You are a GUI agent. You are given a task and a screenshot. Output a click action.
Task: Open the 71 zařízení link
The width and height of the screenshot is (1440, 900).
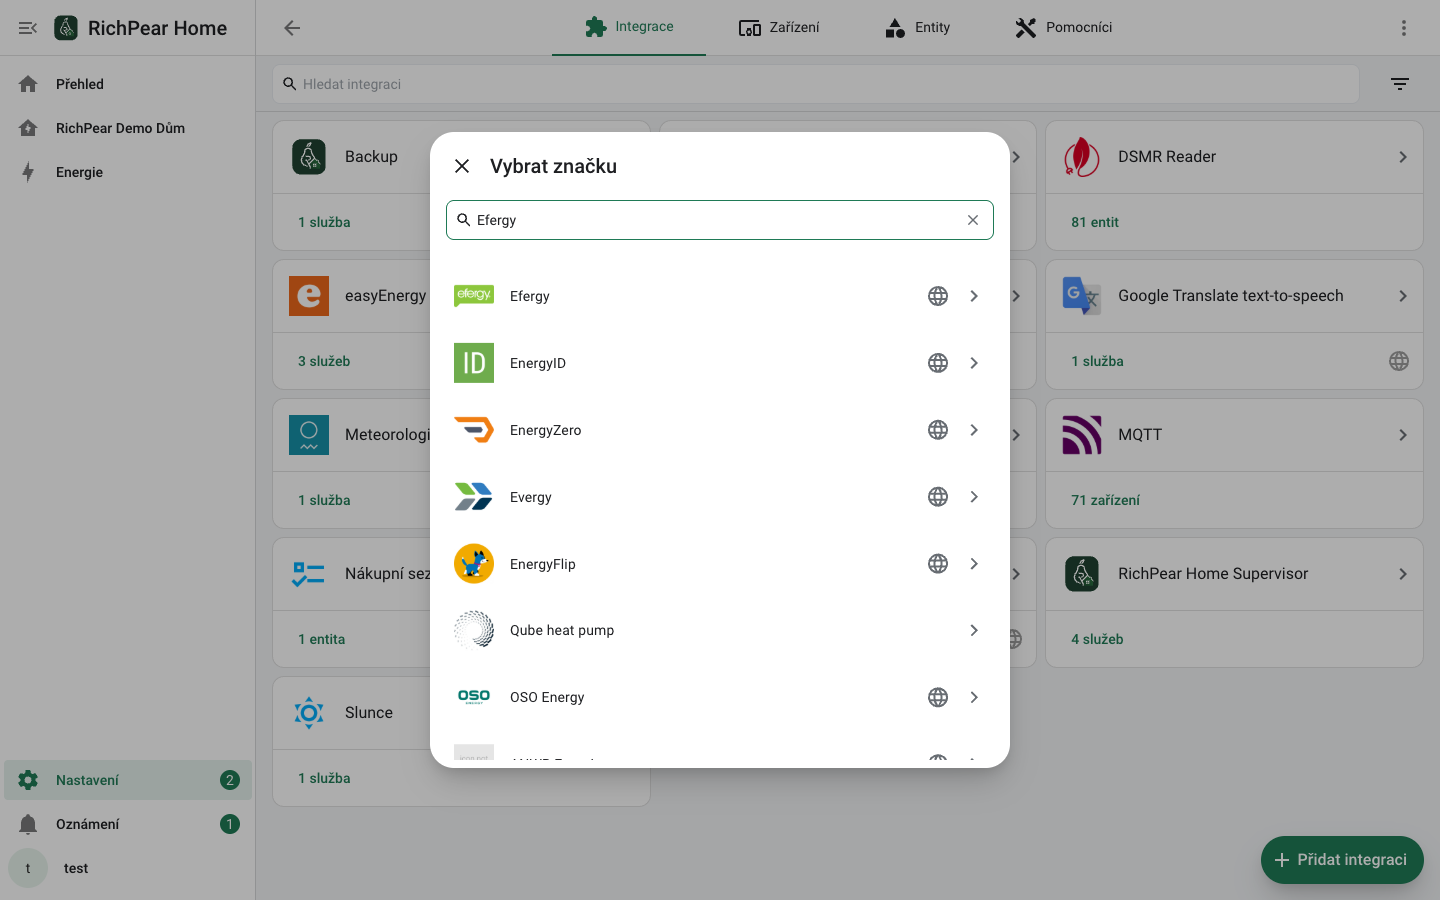(x=1105, y=500)
